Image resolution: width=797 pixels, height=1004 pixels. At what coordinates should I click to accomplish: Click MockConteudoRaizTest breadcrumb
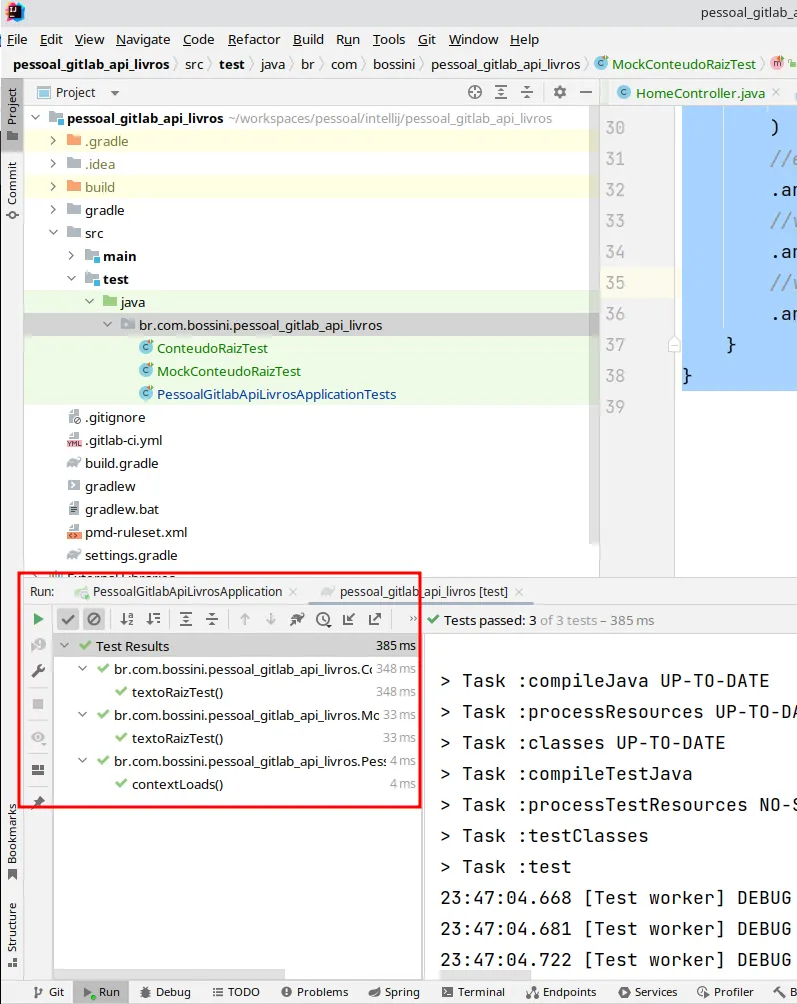point(684,64)
